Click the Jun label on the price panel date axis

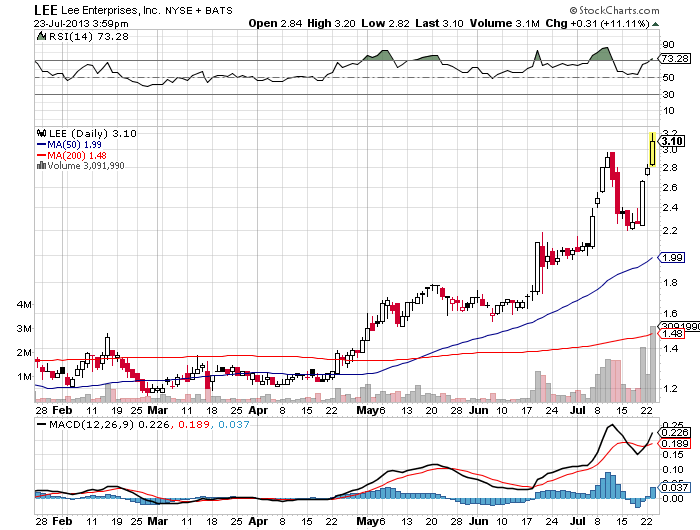point(479,410)
